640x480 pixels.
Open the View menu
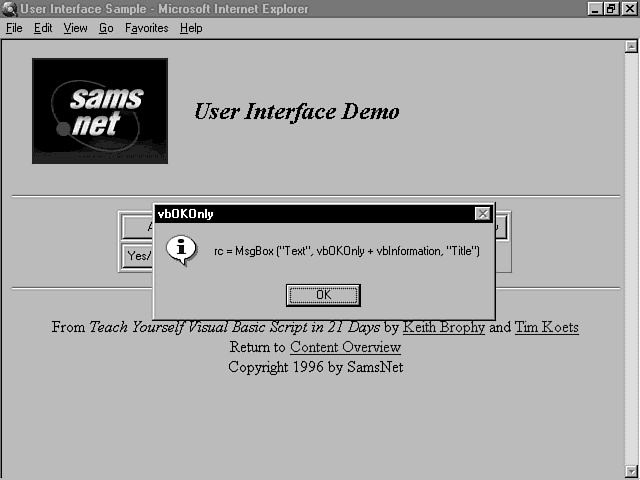click(x=76, y=28)
